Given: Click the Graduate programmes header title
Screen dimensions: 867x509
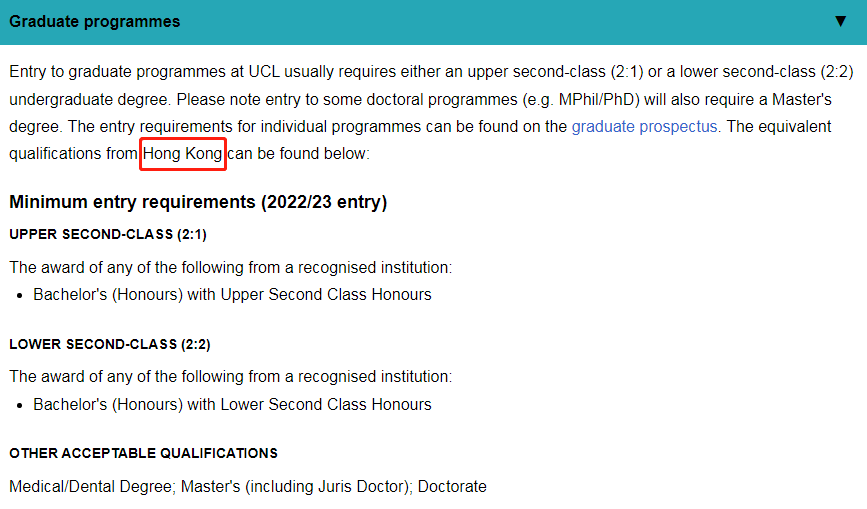Looking at the screenshot, I should 95,22.
